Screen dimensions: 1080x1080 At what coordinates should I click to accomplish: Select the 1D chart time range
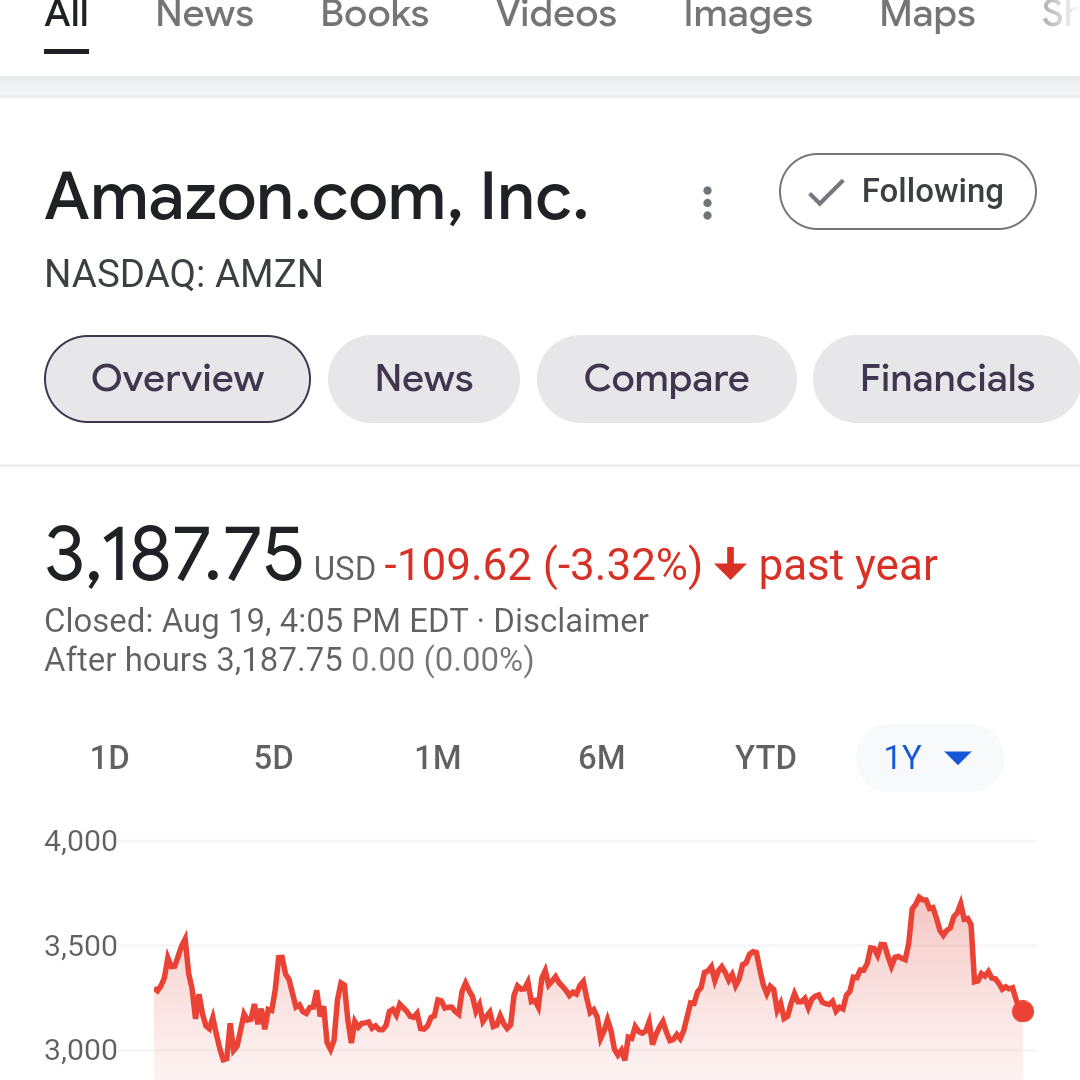point(110,758)
